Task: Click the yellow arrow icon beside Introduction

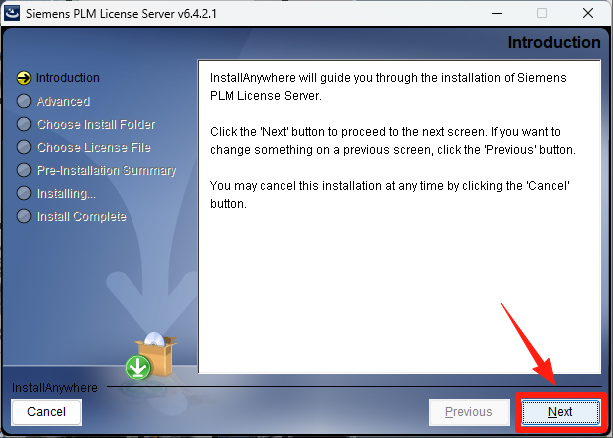Action: pos(24,78)
